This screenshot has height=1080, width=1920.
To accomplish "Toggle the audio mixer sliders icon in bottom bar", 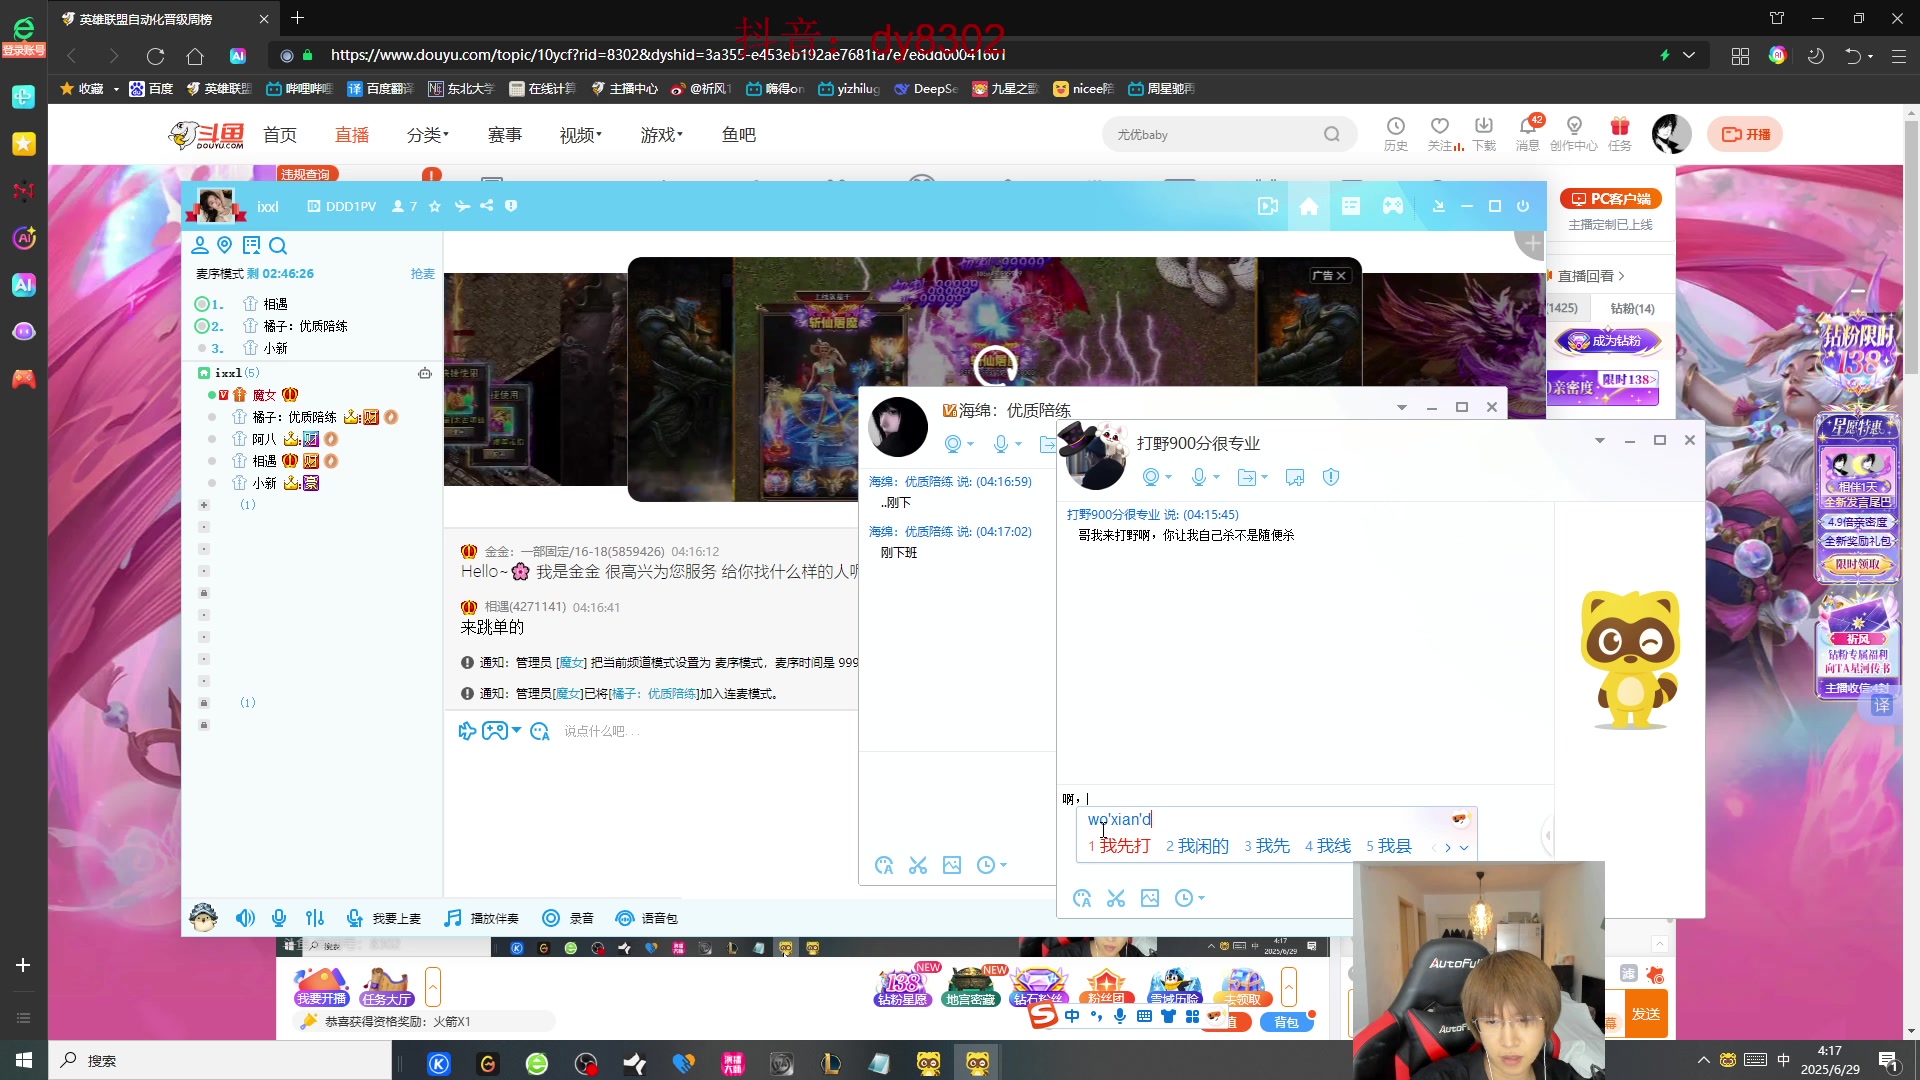I will click(x=315, y=918).
